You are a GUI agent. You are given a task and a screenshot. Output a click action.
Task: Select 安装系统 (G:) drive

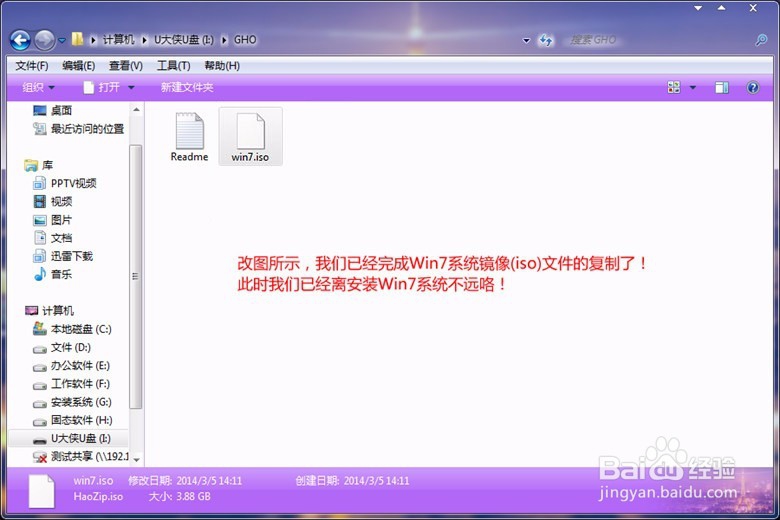pos(72,402)
